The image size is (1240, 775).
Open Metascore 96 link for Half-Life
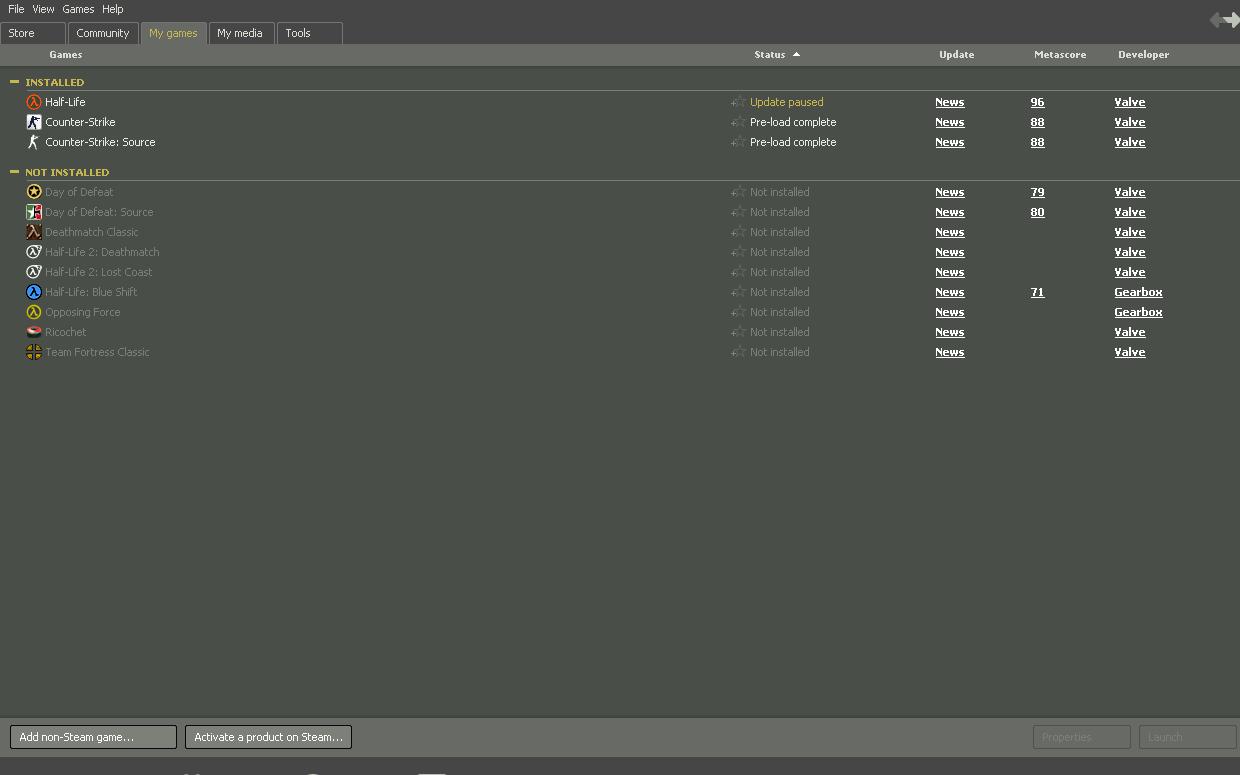[1037, 102]
